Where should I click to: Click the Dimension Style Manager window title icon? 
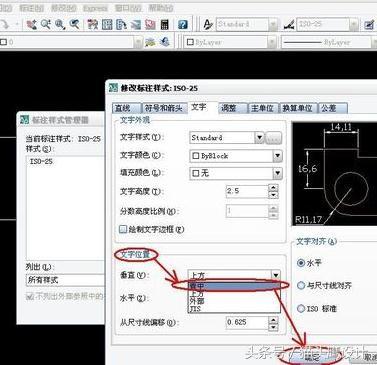pyautogui.click(x=25, y=119)
